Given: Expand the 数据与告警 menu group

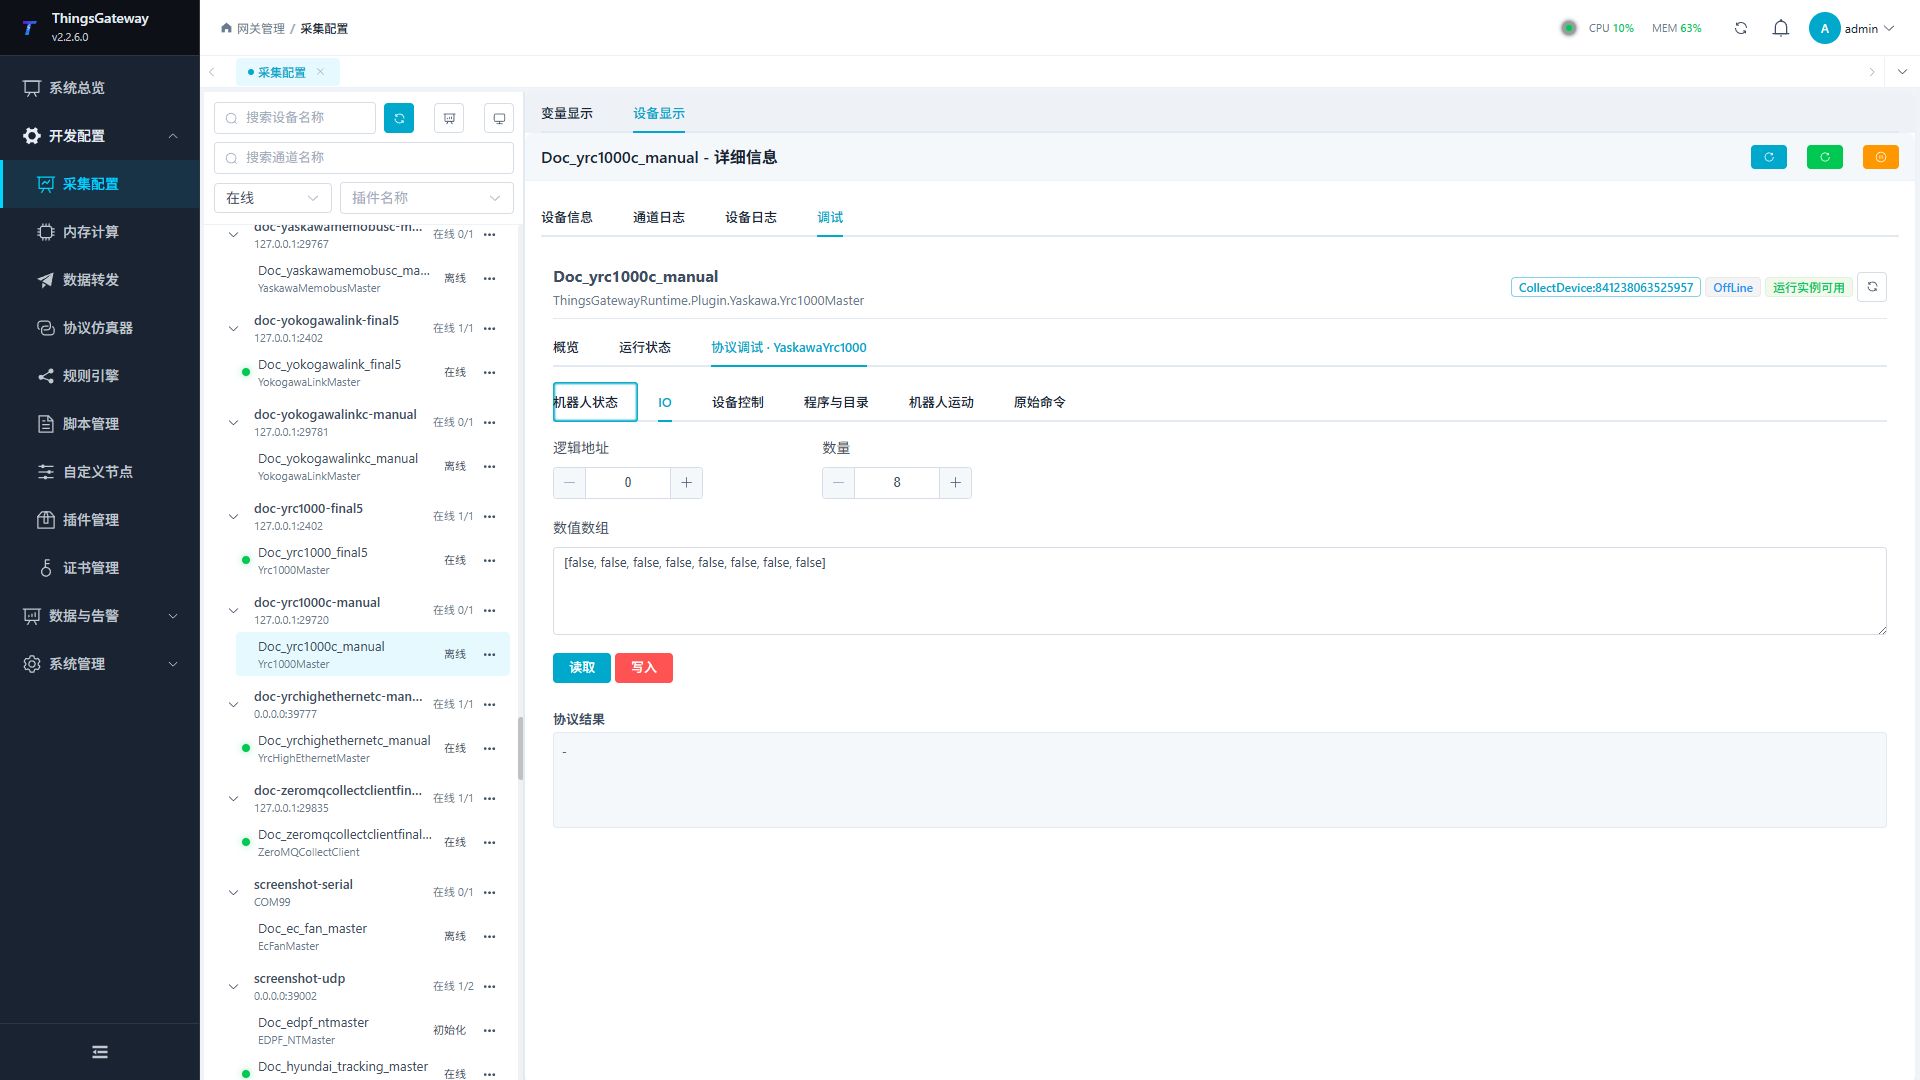Looking at the screenshot, I should point(100,616).
